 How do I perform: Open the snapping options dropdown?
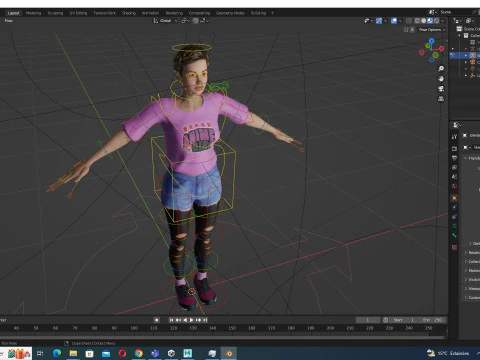pos(204,21)
